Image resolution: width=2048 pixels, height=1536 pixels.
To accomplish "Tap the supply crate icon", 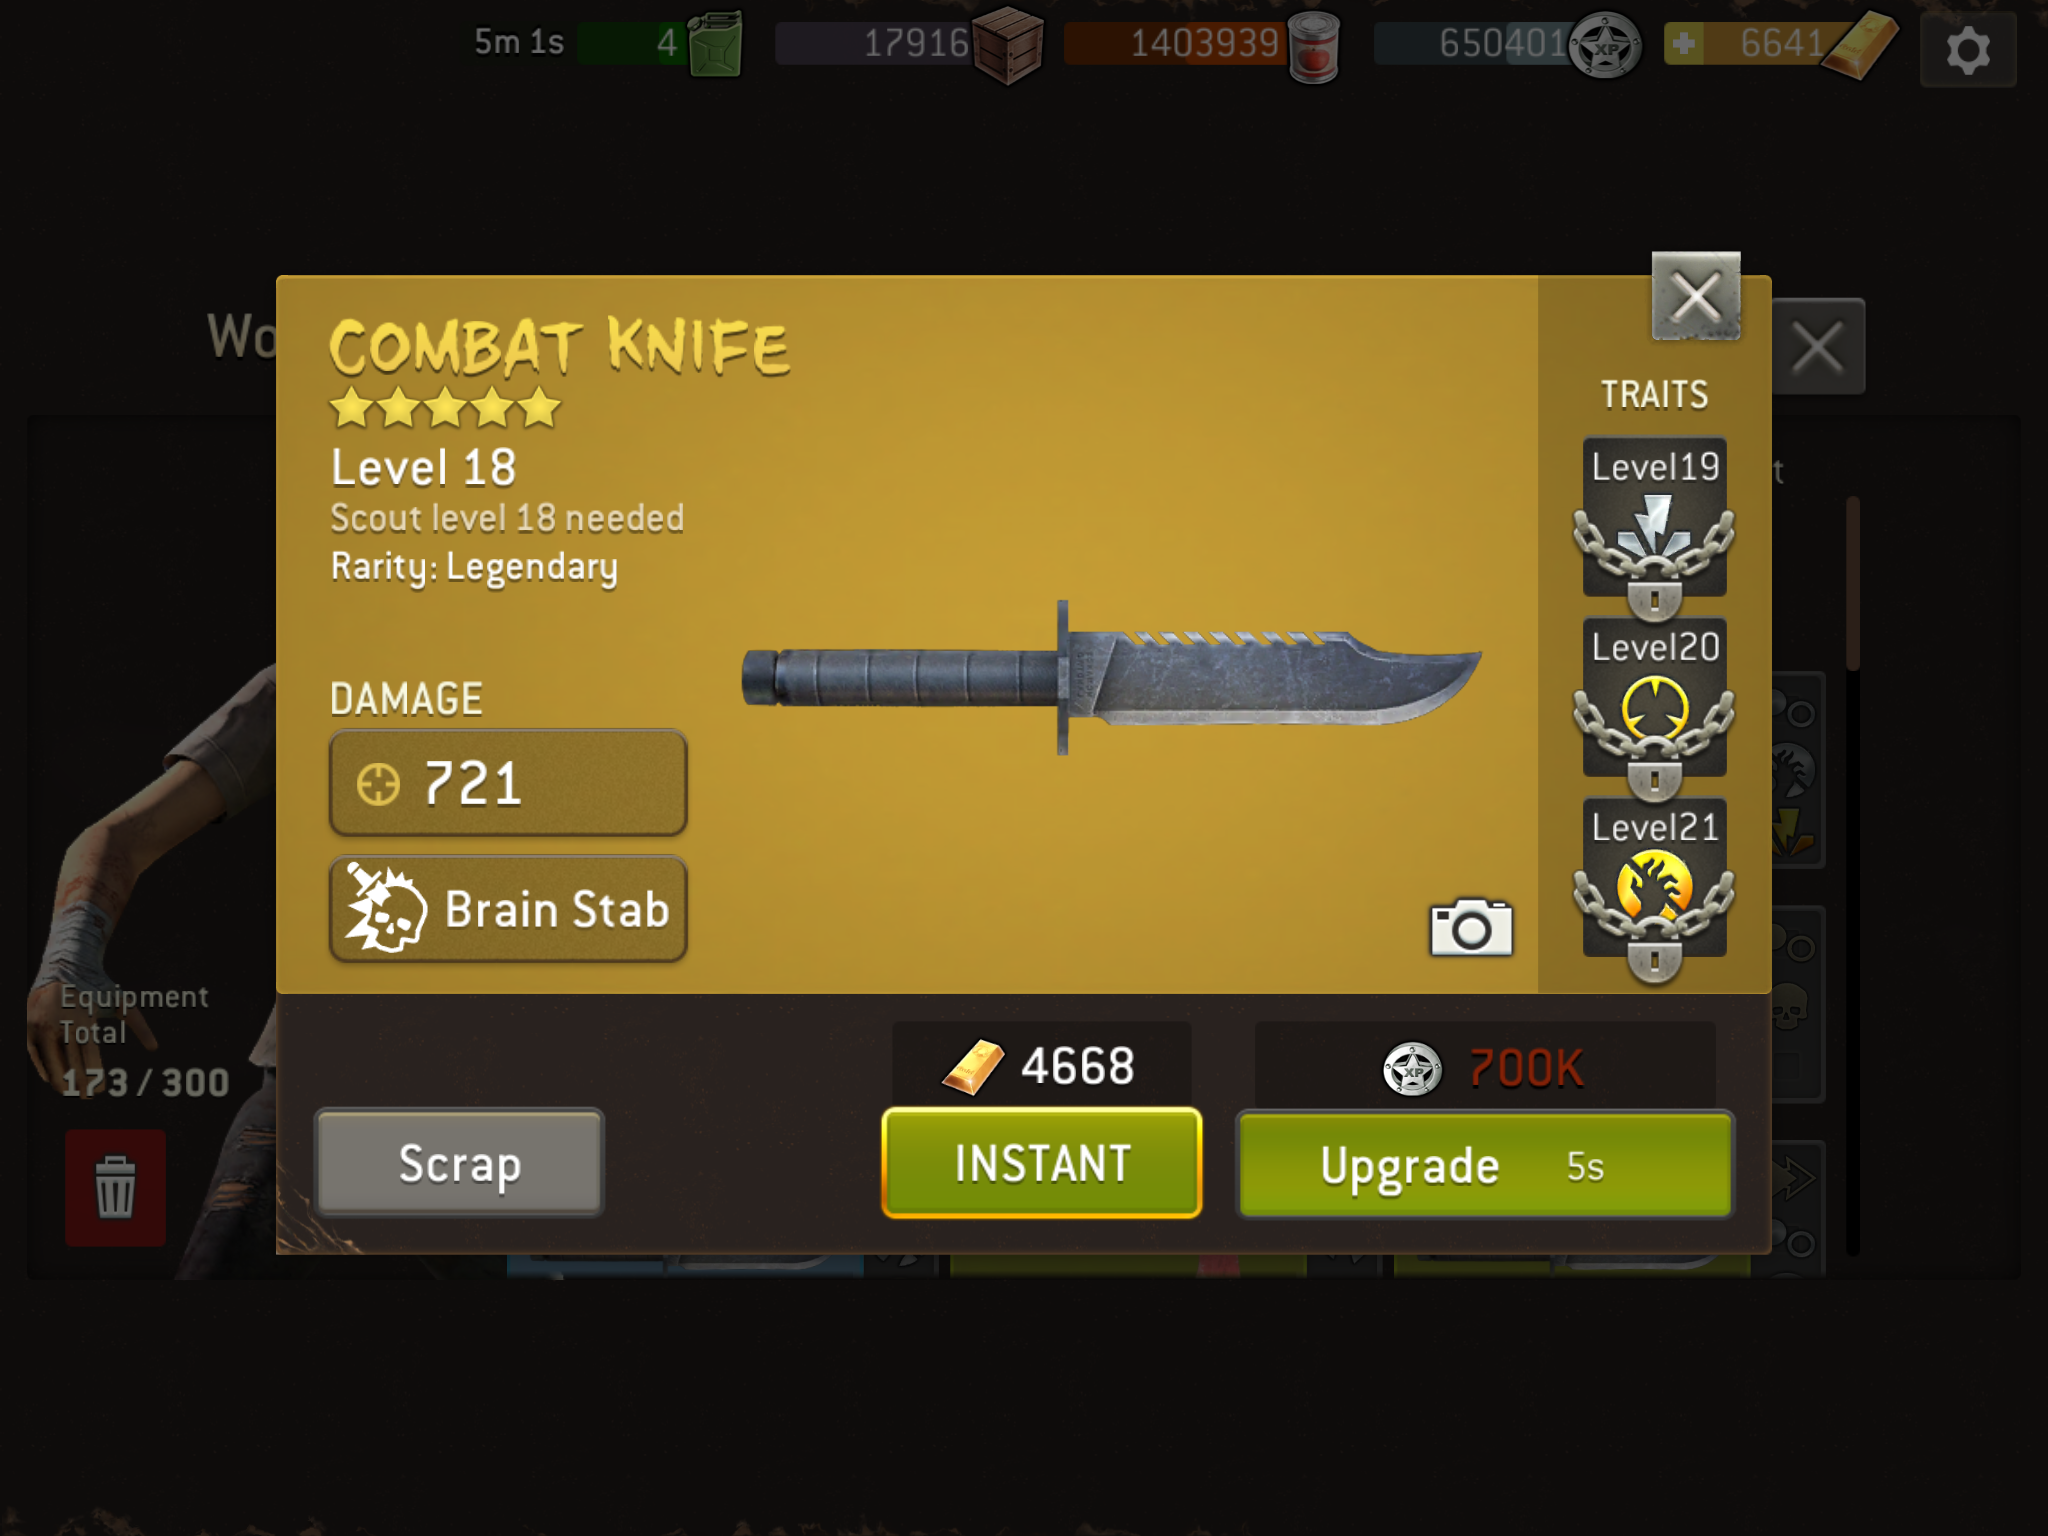I will pos(1008,44).
